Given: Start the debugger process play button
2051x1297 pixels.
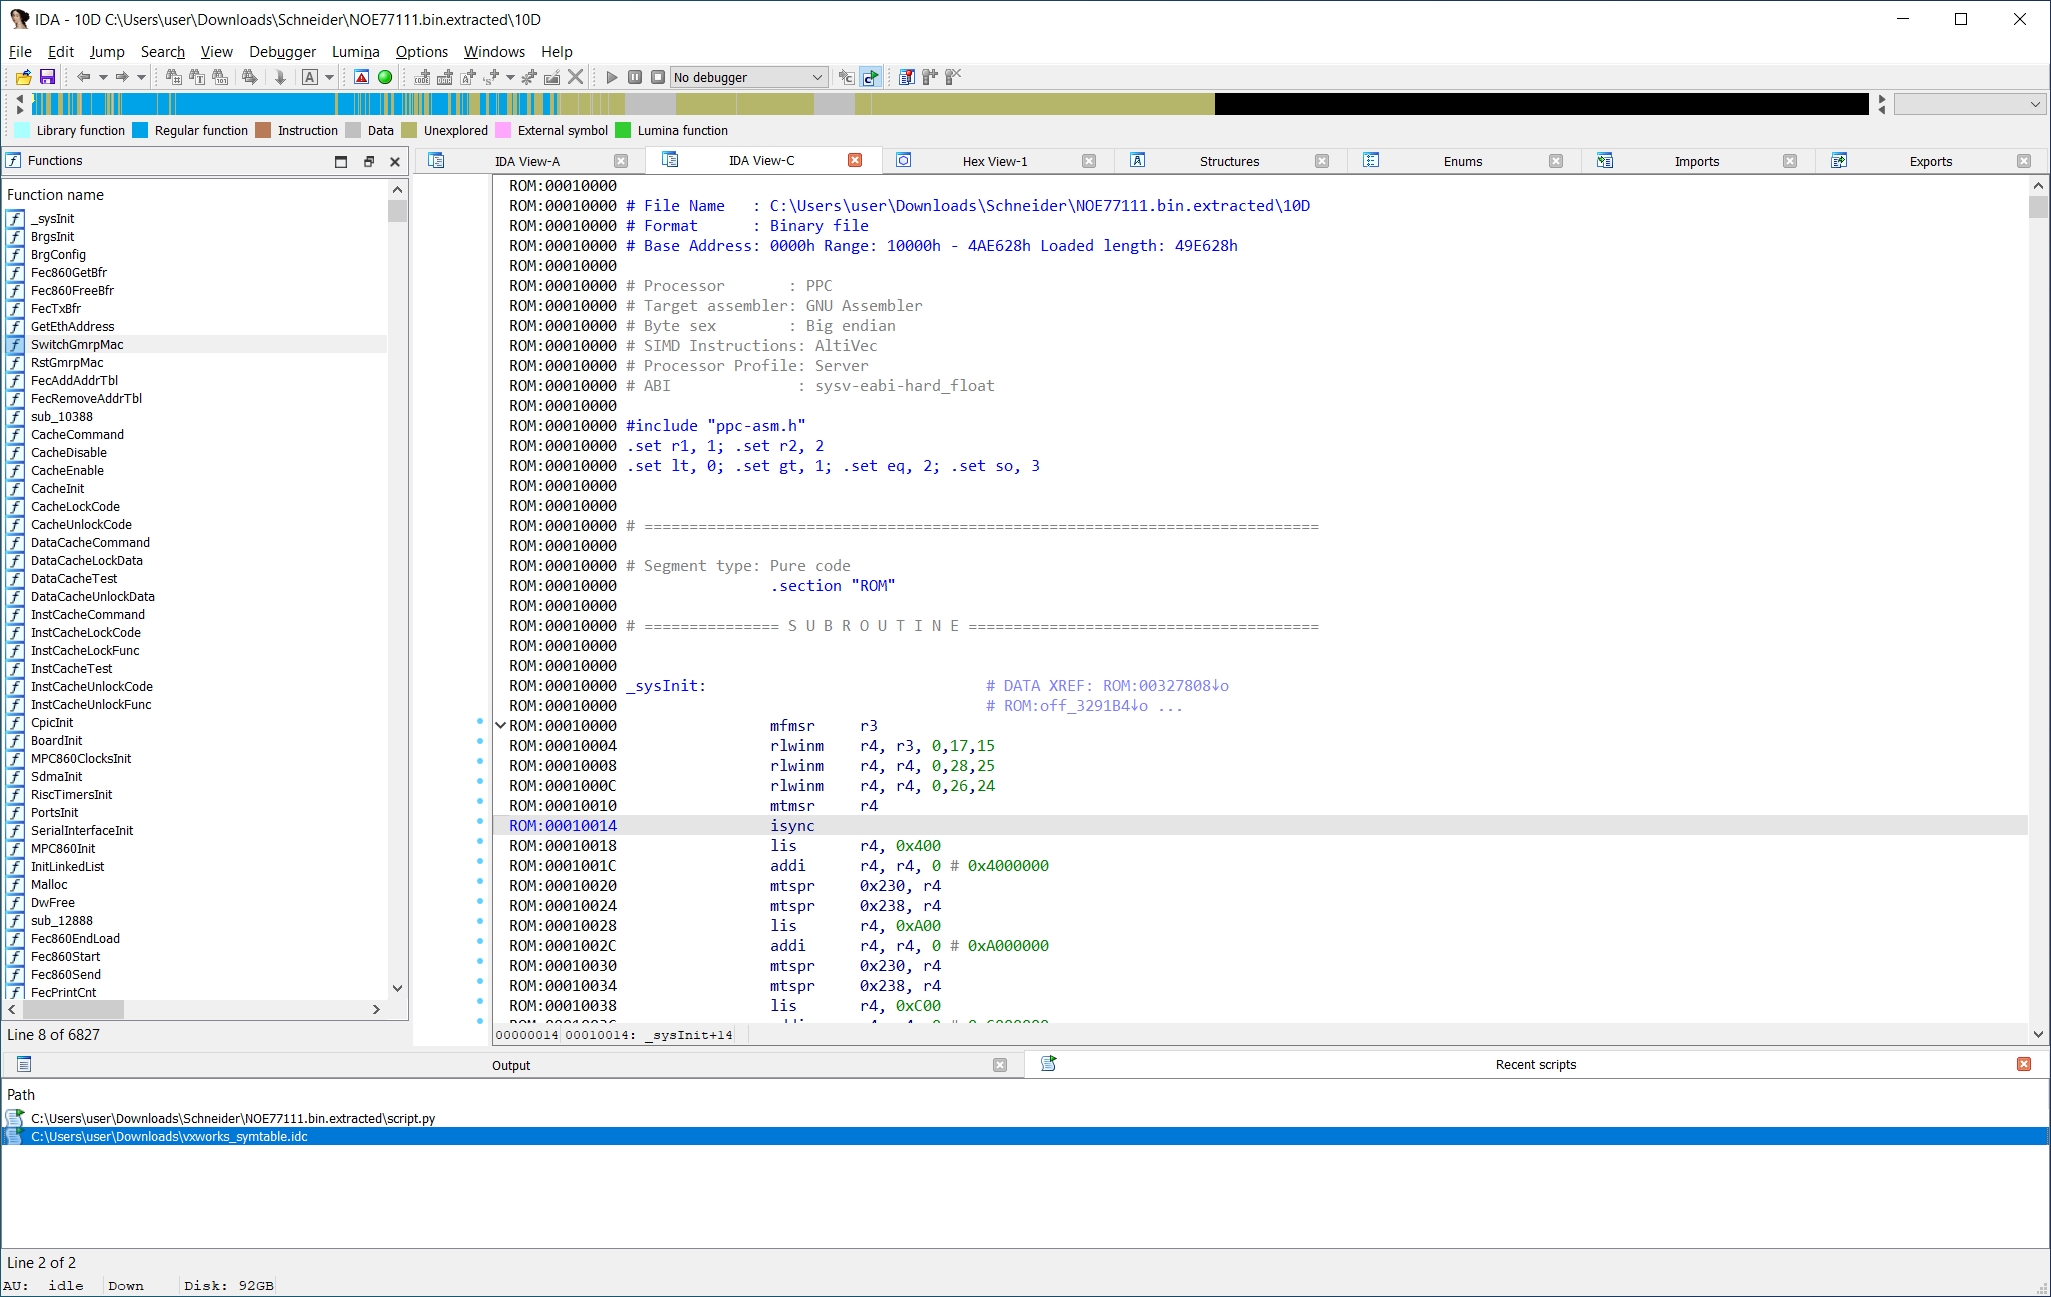Looking at the screenshot, I should pos(612,77).
